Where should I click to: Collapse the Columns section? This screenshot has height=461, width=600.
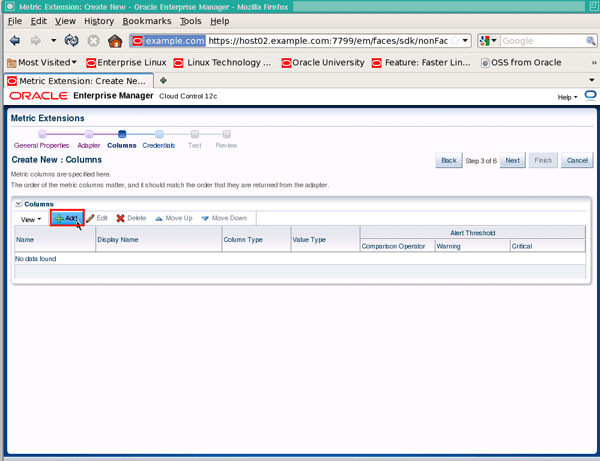tap(18, 204)
